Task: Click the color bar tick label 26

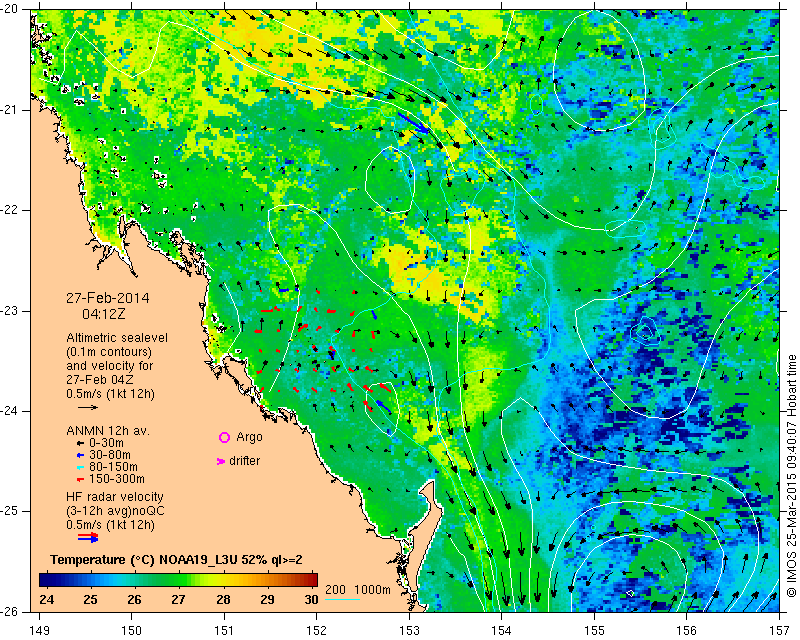Action: 134,599
